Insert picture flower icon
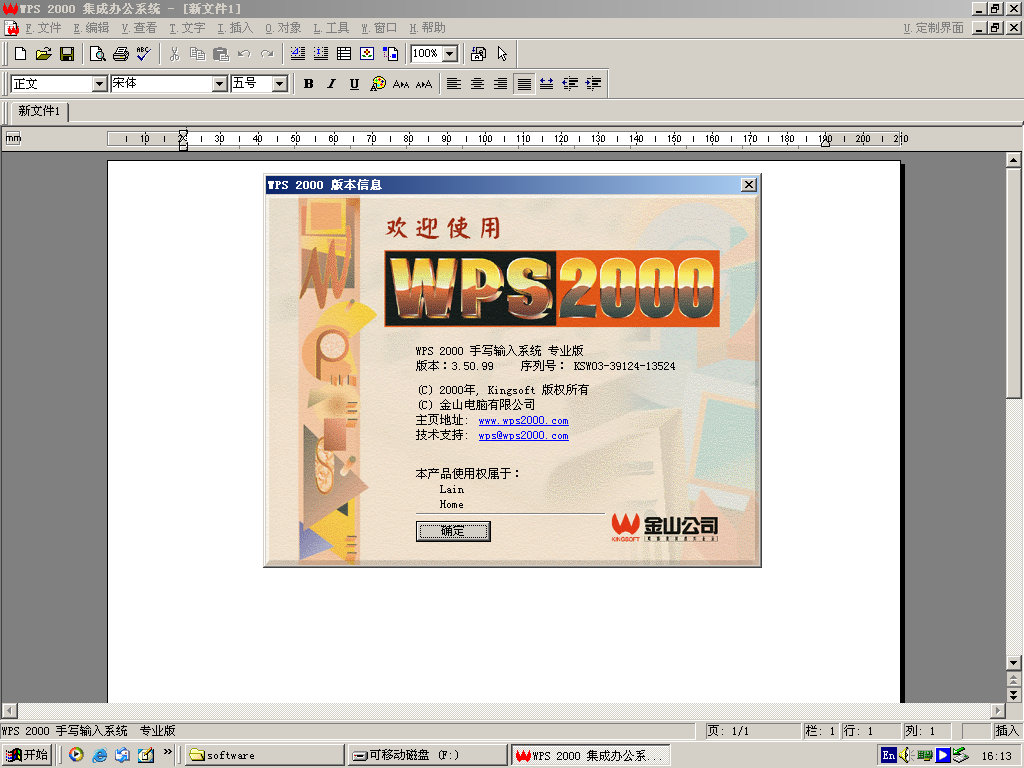 367,54
